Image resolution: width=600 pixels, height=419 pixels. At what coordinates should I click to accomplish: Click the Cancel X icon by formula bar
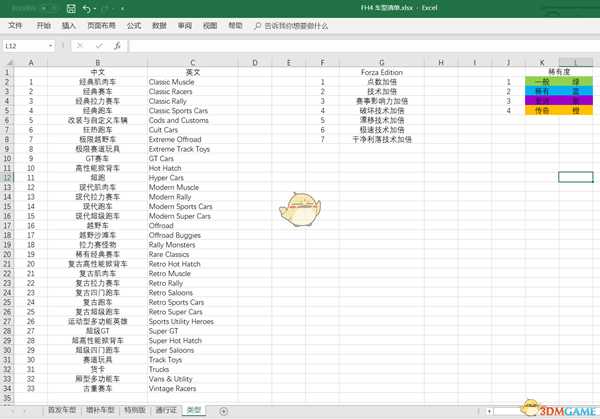coord(80,46)
